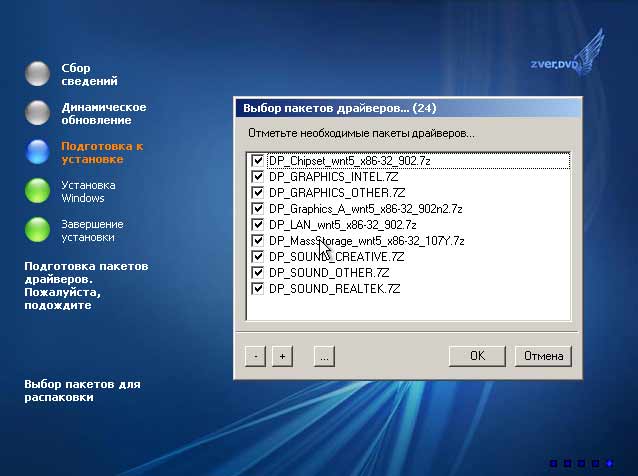This screenshot has width=638, height=476.
Task: Click the blue orb beside Подготовка к установке
Action: 37,151
